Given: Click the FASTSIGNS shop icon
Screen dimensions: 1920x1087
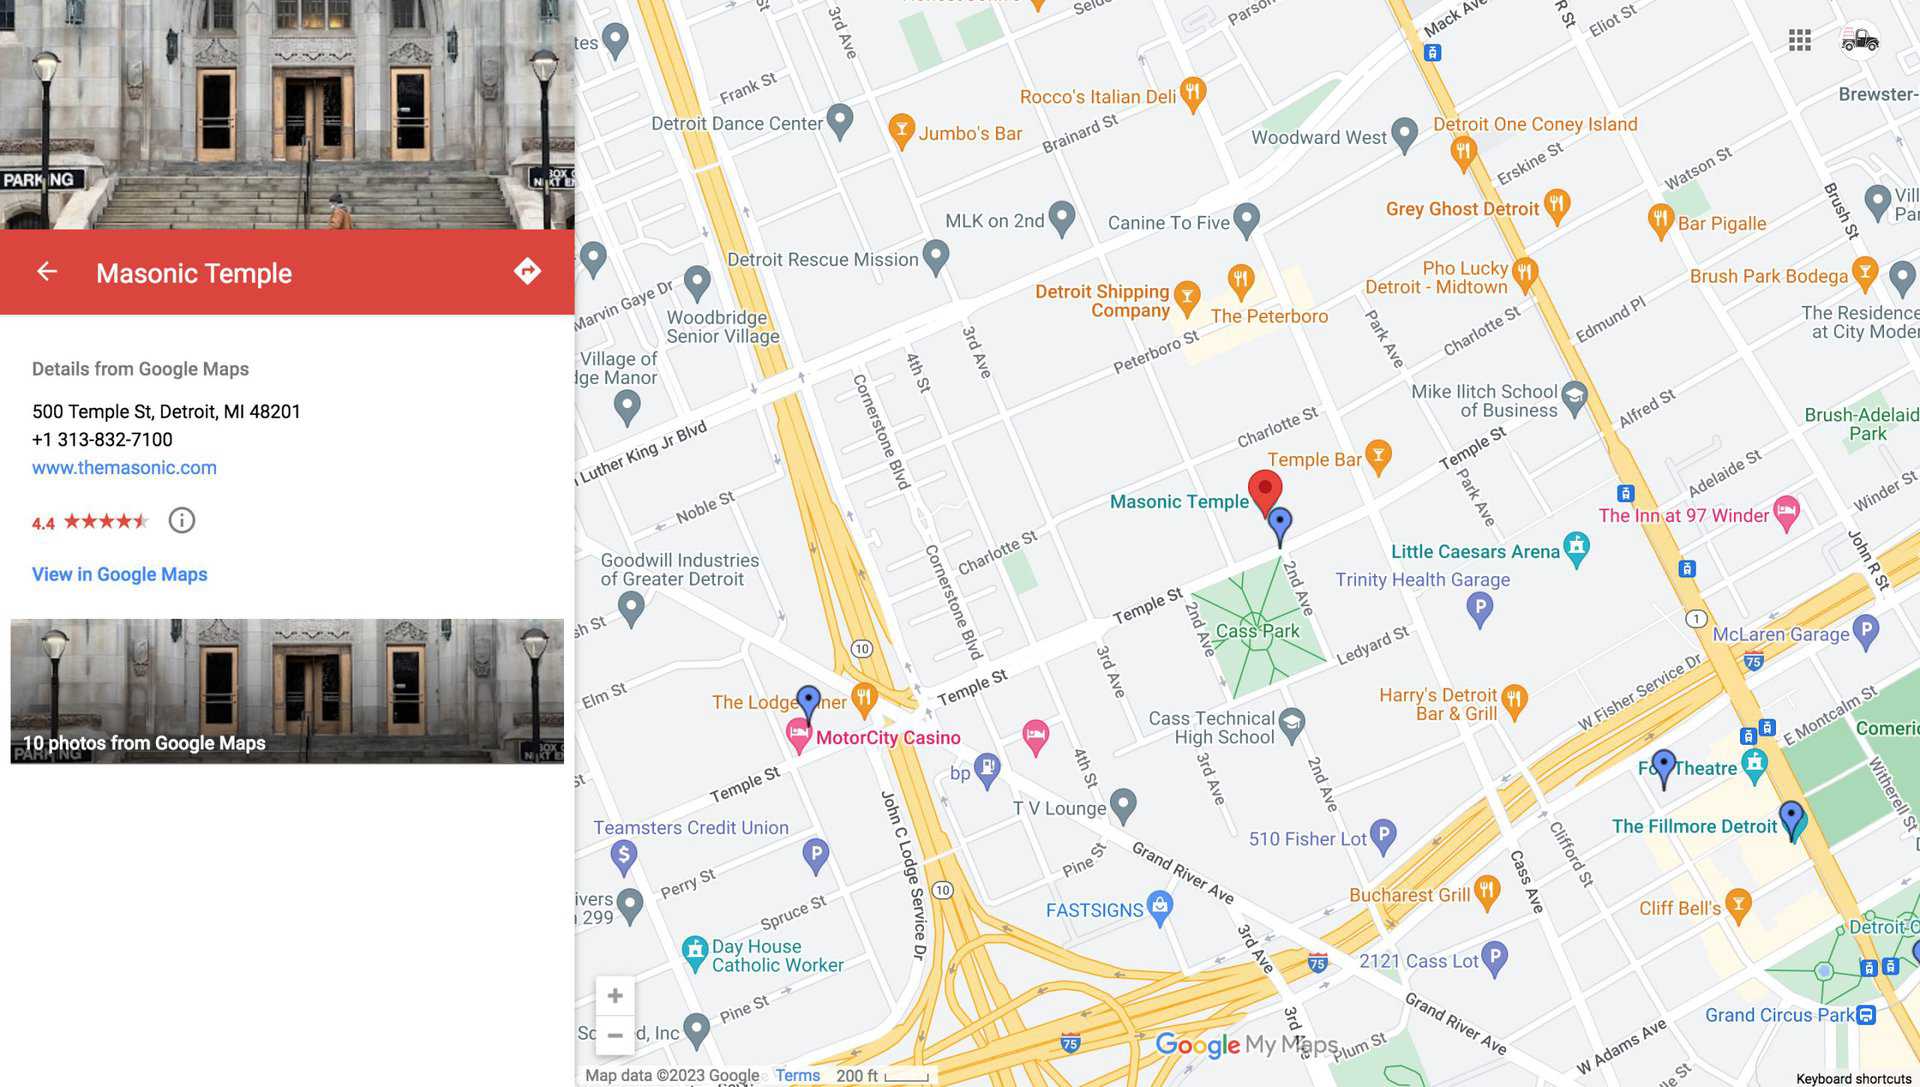Looking at the screenshot, I should (x=1160, y=908).
